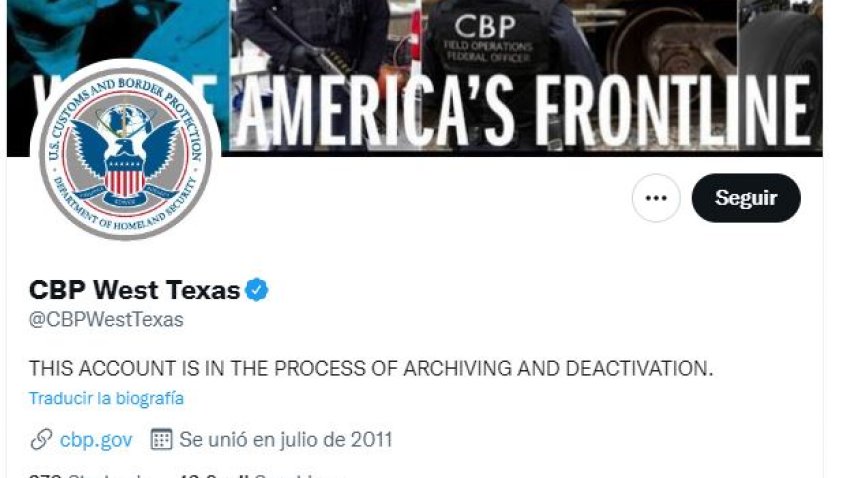Open the America's Frontline header banner image
The image size is (850, 478).
415,78
